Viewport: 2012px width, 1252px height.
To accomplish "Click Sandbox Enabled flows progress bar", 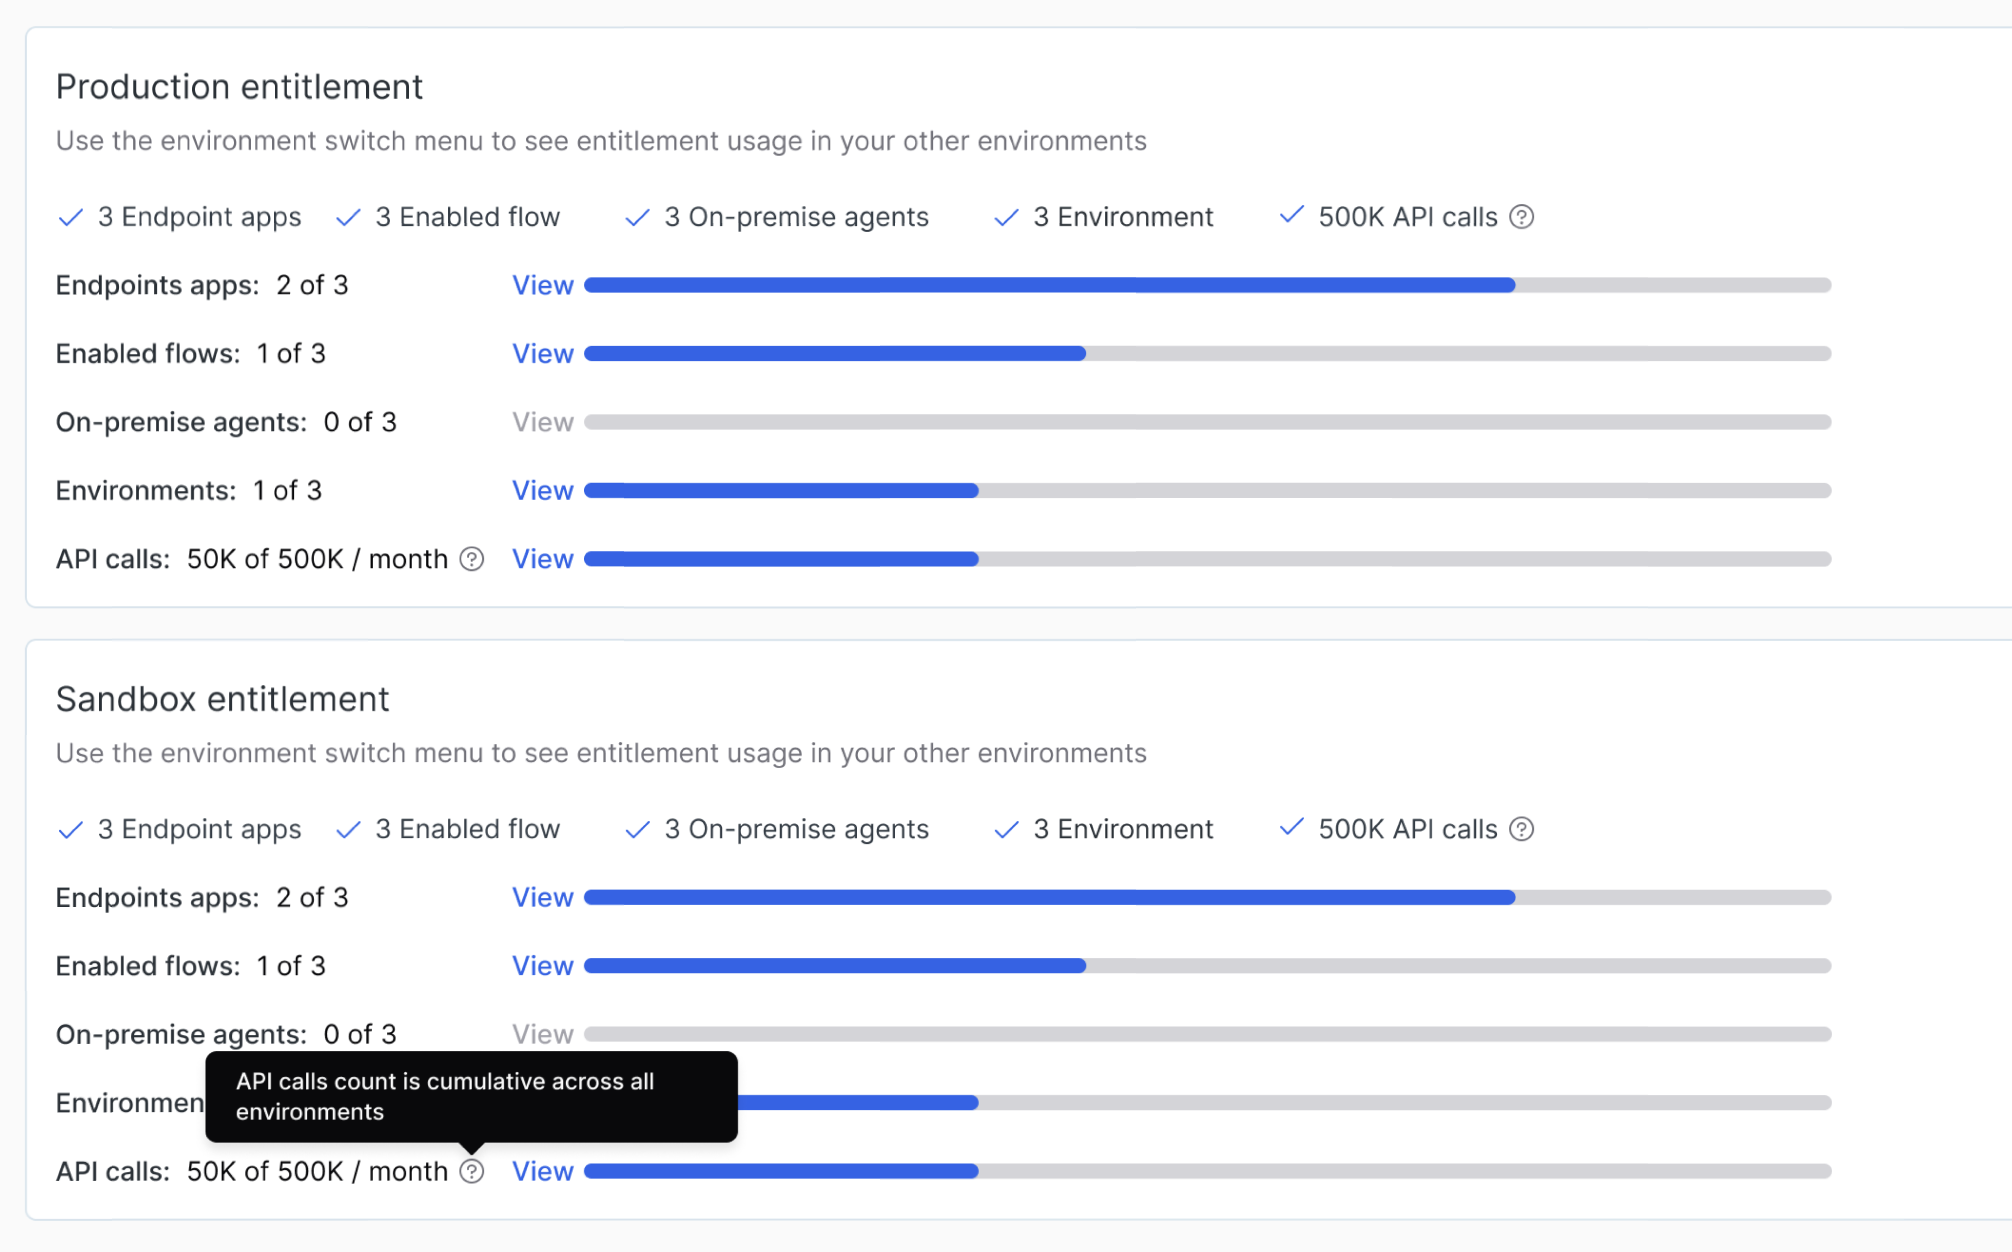I will [1207, 966].
